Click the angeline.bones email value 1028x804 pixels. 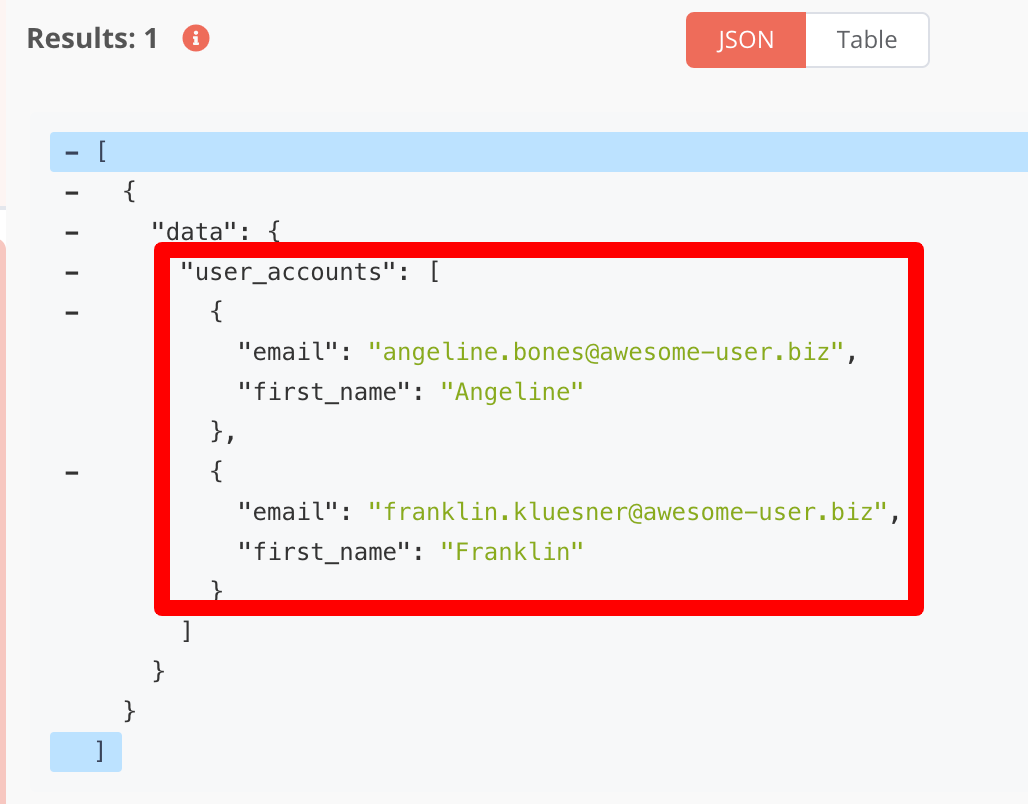pos(609,351)
